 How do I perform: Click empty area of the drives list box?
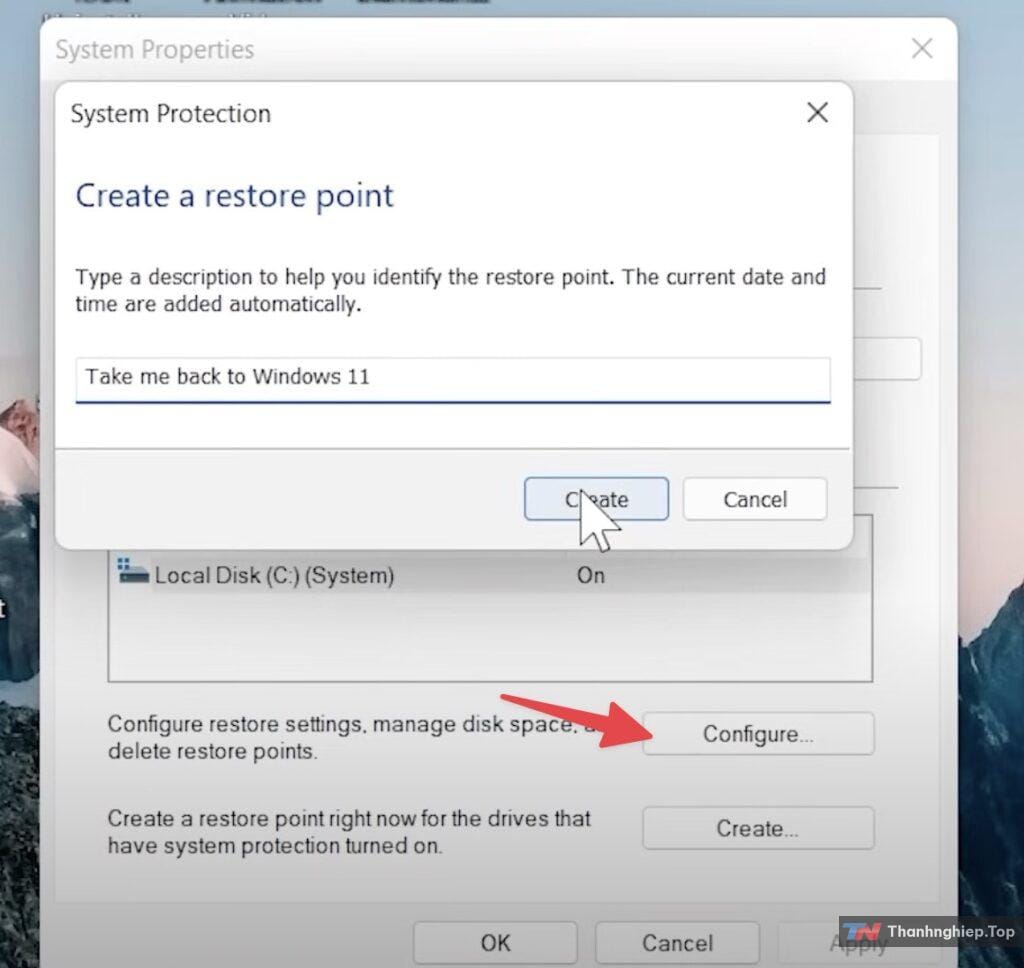point(488,640)
